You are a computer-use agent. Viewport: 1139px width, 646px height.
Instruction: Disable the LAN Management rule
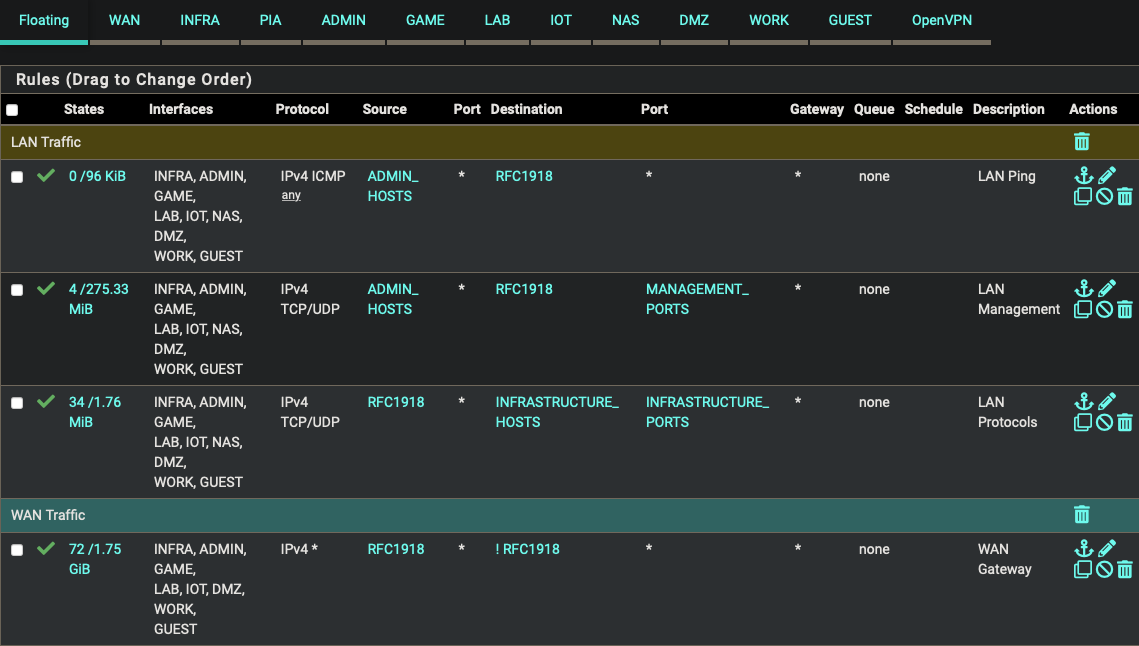click(1104, 310)
